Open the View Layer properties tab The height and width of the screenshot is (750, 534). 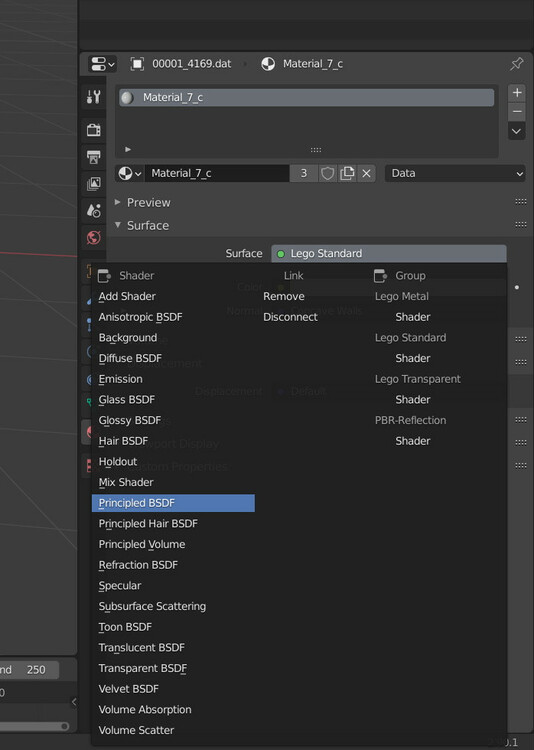(93, 184)
